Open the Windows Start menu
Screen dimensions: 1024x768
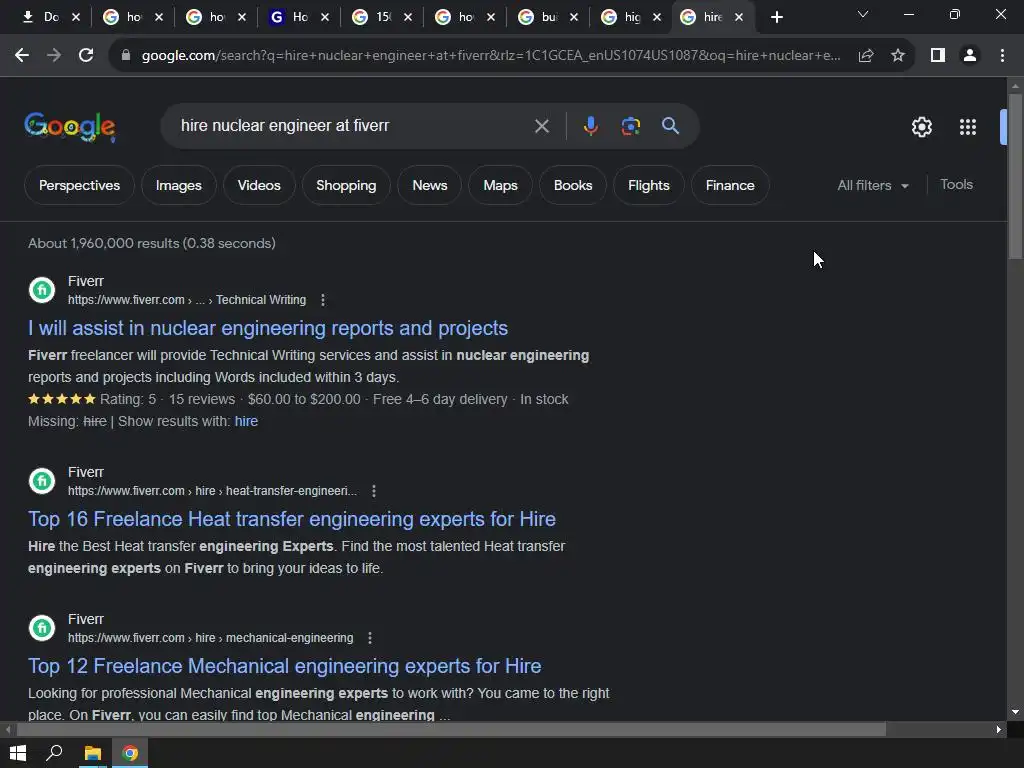(18, 753)
